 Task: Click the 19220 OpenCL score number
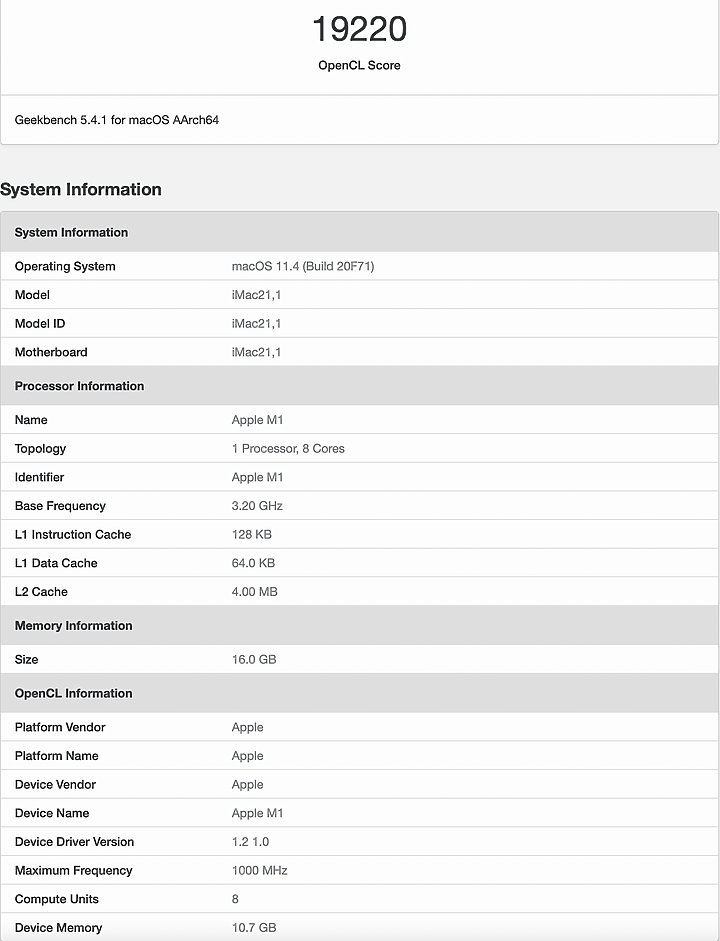[359, 29]
